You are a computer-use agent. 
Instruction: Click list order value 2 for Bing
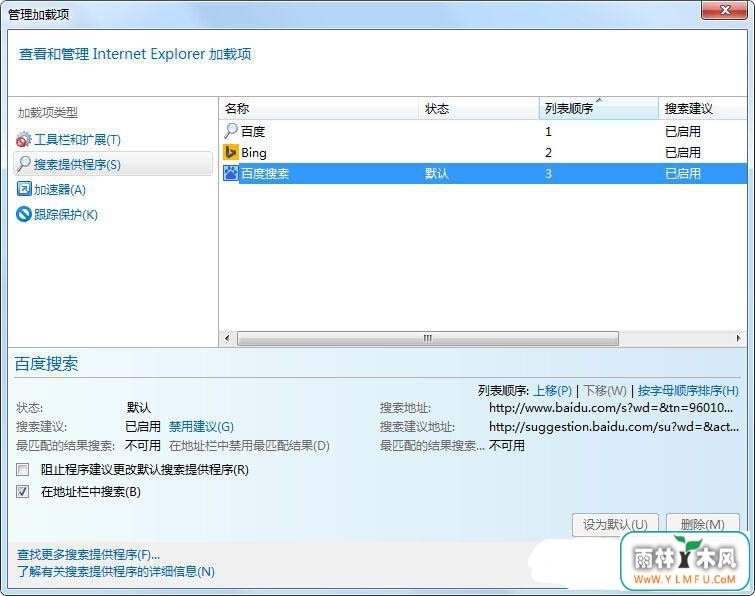(x=548, y=153)
